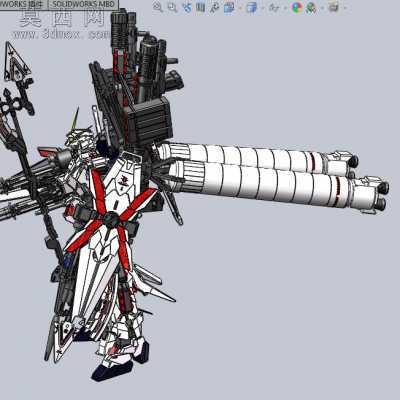The height and width of the screenshot is (400, 400).
Task: Expand the Hide/Show Items dropdown arrow
Action: tap(285, 7)
